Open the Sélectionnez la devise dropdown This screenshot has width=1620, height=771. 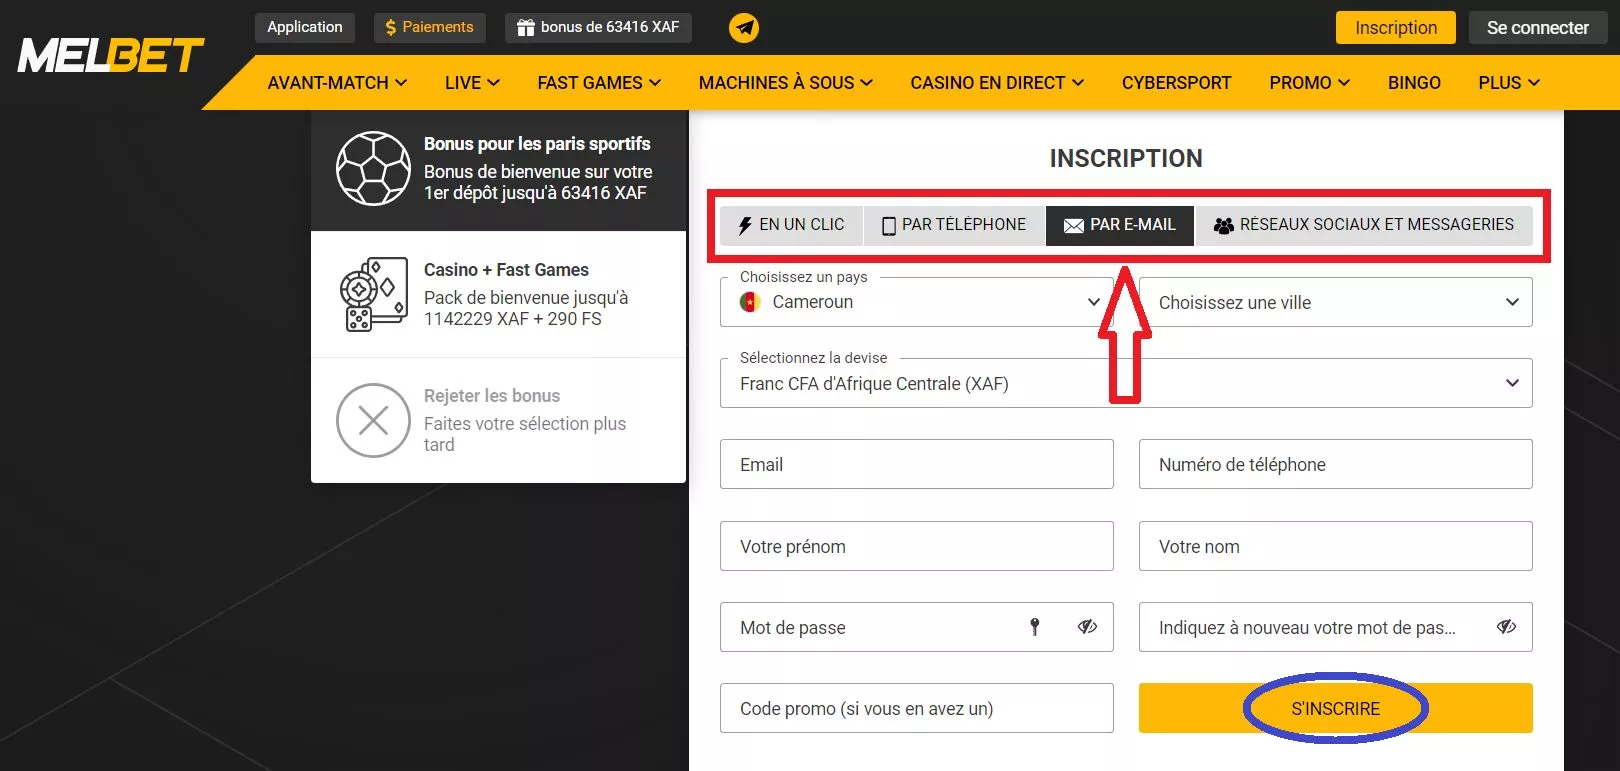1126,383
